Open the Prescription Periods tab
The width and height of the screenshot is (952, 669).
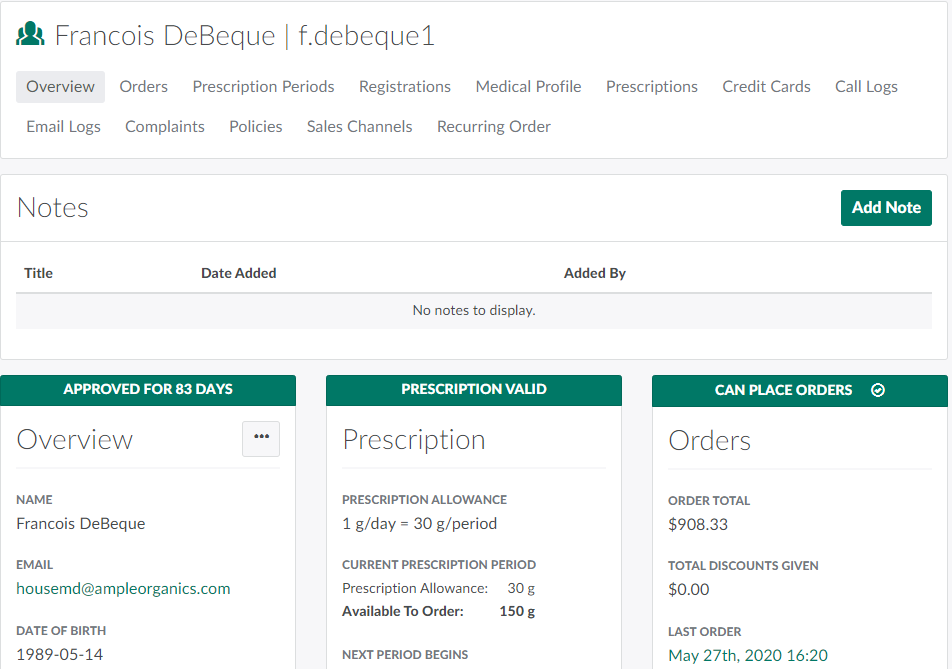(263, 87)
